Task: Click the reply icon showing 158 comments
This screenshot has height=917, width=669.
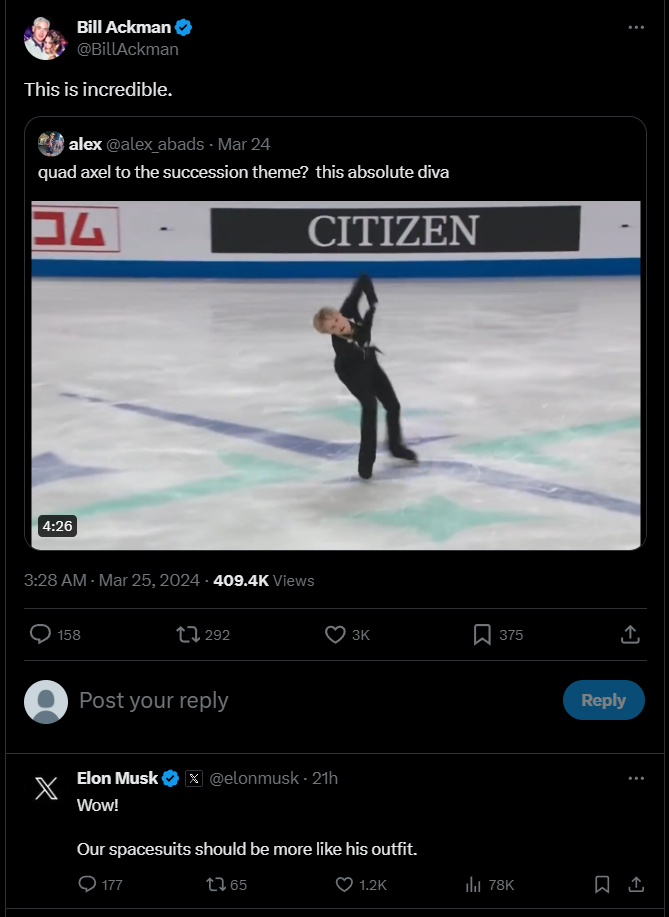Action: [x=41, y=634]
